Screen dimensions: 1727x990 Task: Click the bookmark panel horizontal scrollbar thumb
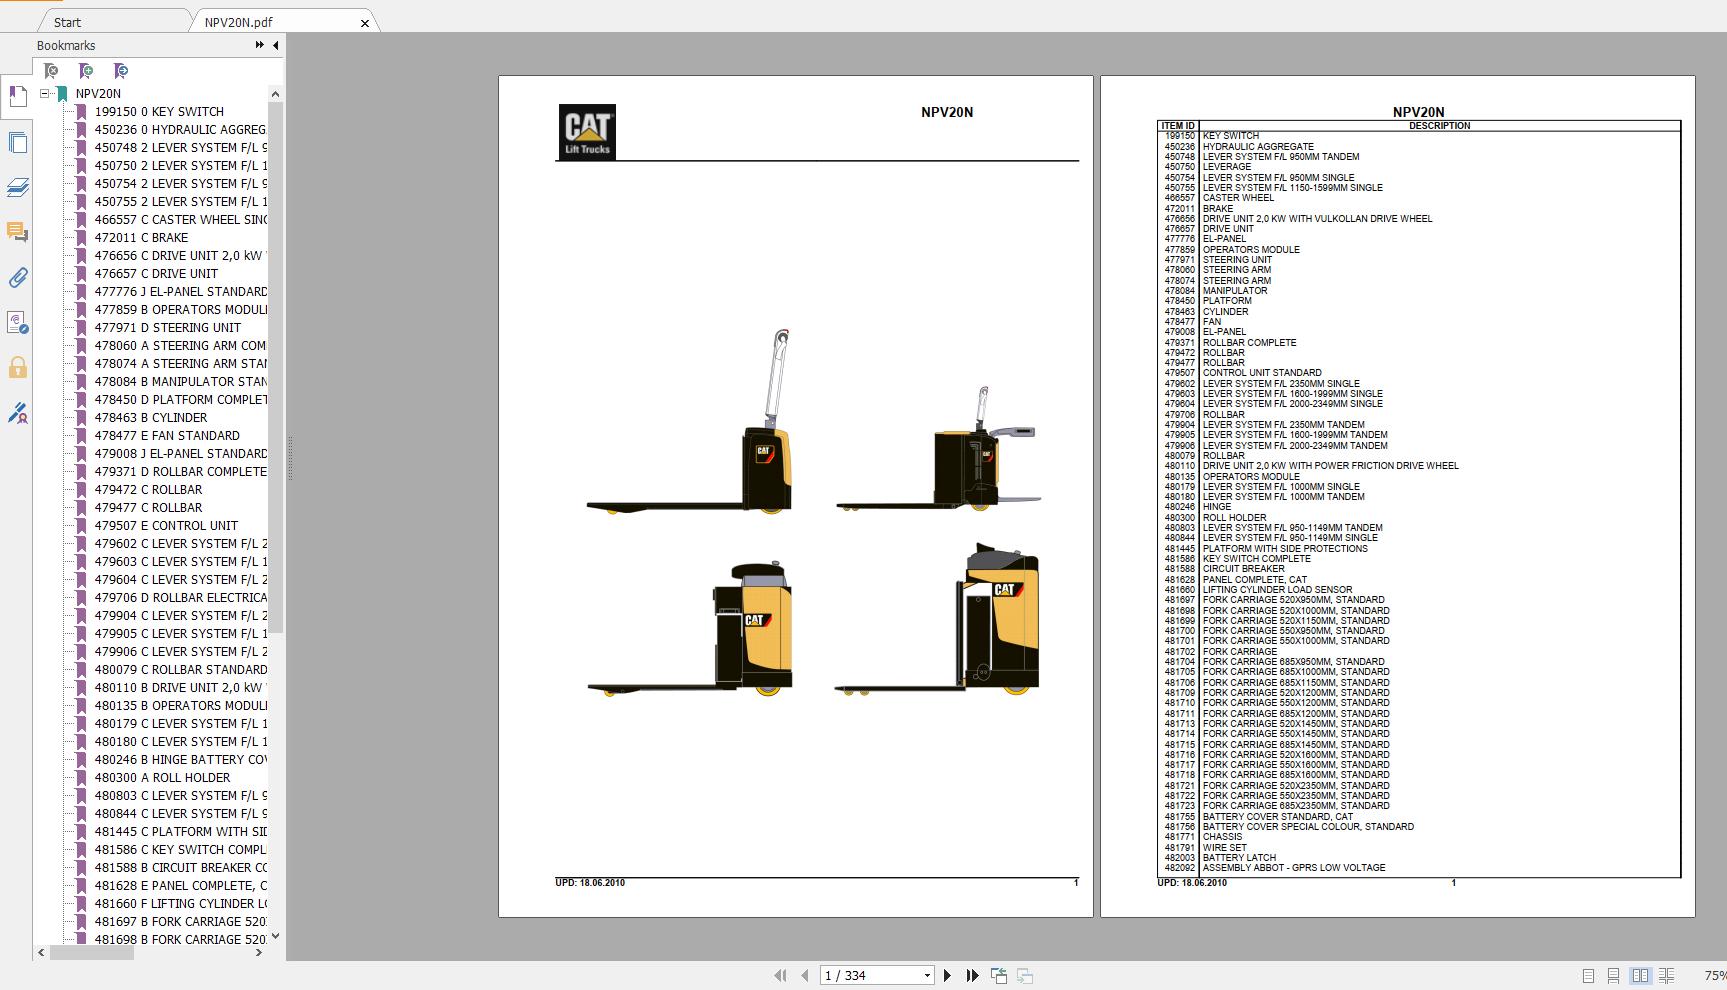click(x=92, y=953)
